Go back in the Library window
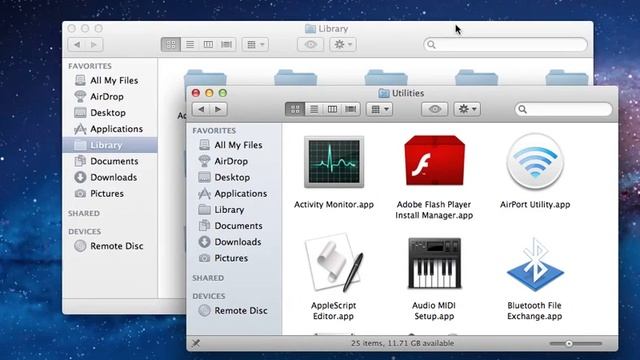The image size is (640, 360). (x=77, y=44)
